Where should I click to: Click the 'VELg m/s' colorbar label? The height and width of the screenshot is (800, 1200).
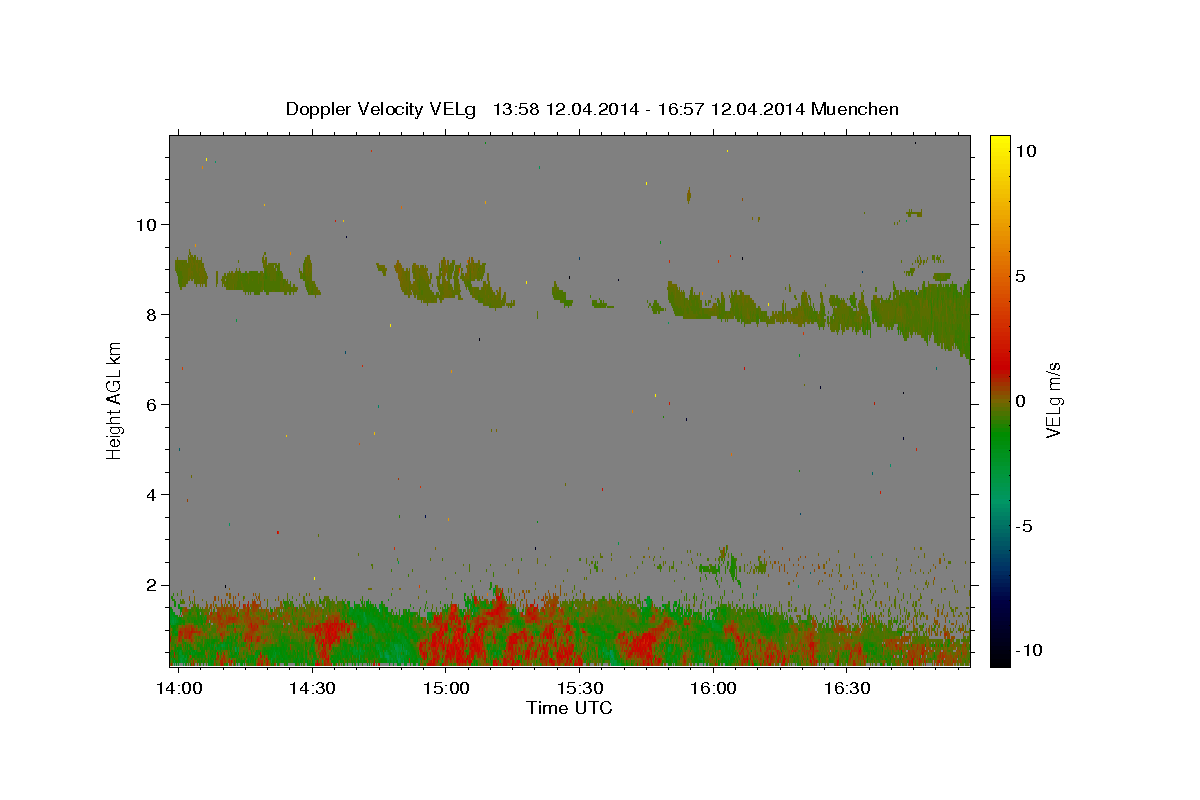(1053, 400)
